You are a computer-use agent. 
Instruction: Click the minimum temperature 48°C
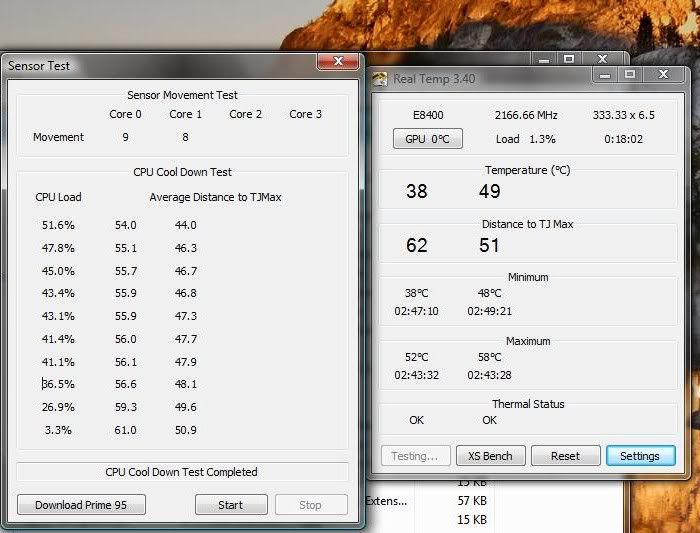[x=490, y=293]
